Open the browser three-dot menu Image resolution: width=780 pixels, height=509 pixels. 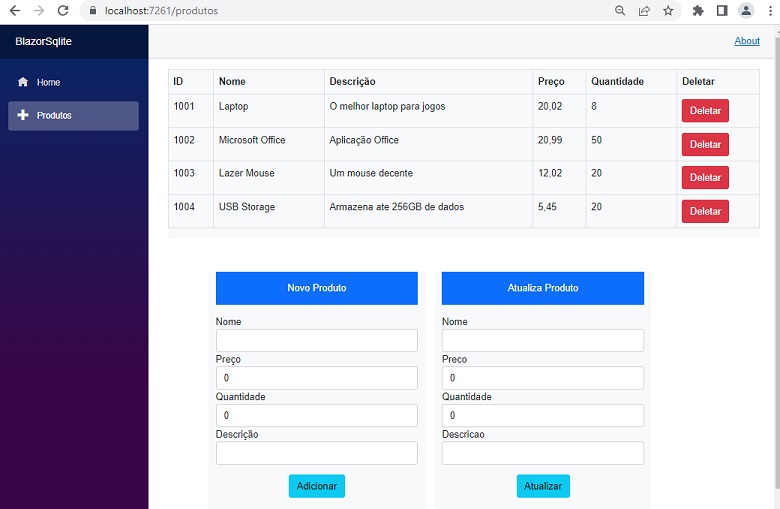tap(770, 10)
